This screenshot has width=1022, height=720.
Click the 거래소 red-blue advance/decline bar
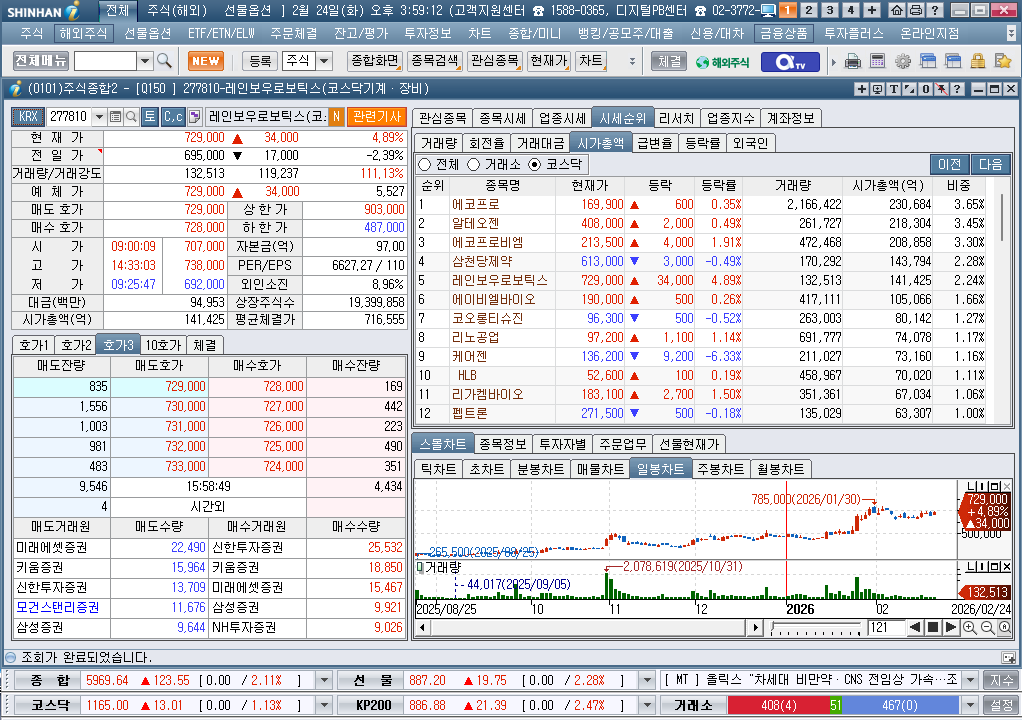click(843, 705)
